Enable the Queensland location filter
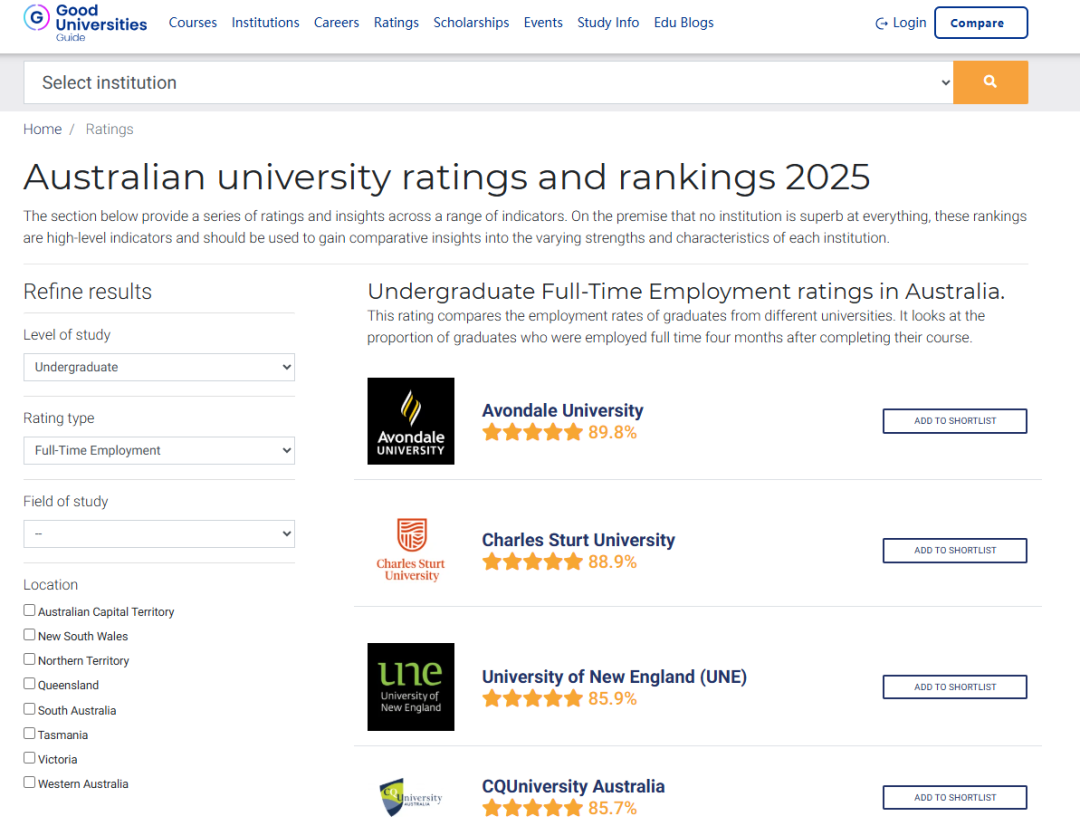The height and width of the screenshot is (826, 1080). tap(29, 683)
